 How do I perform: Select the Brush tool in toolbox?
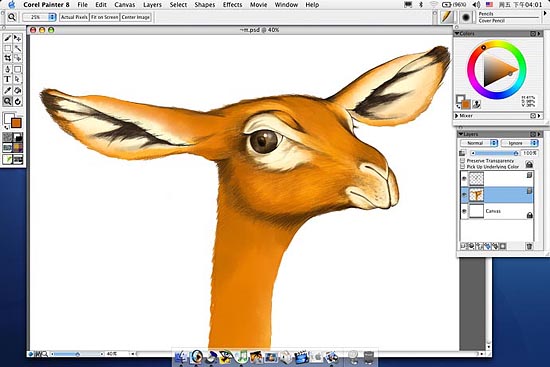tap(8, 38)
